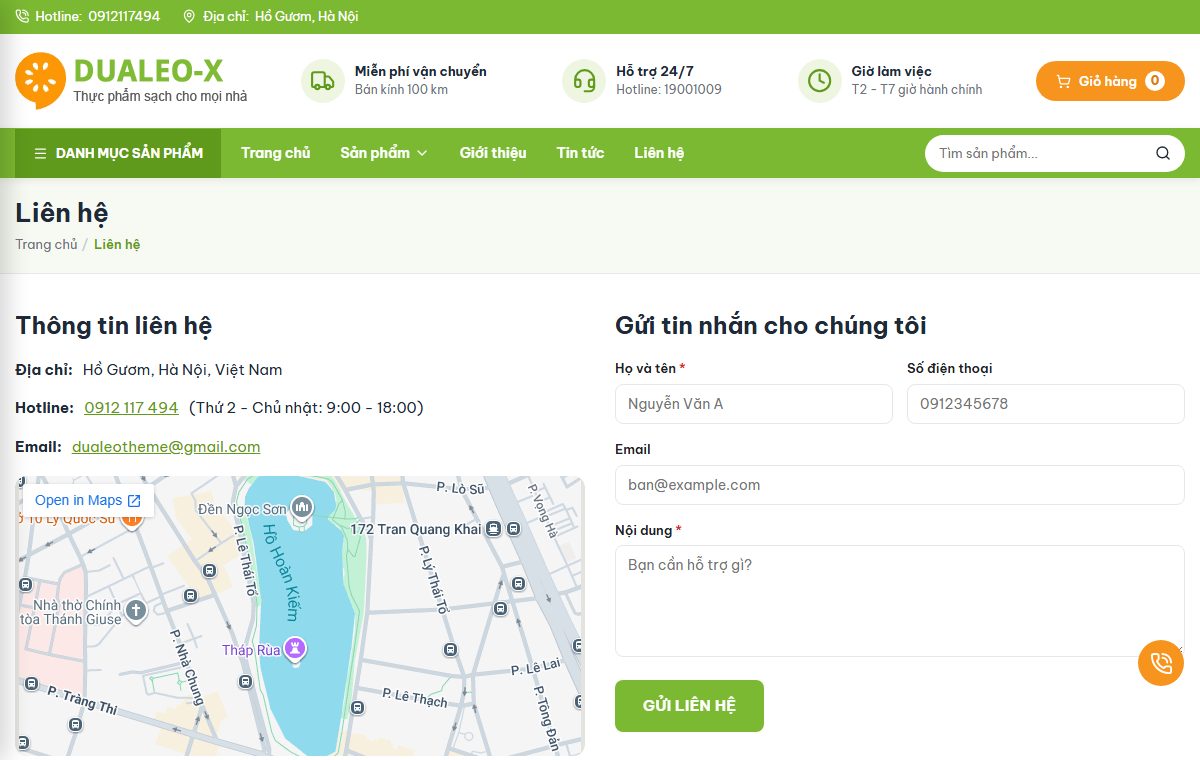Click the Miễn phí vận chuyển text
The height and width of the screenshot is (760, 1200).
421,71
